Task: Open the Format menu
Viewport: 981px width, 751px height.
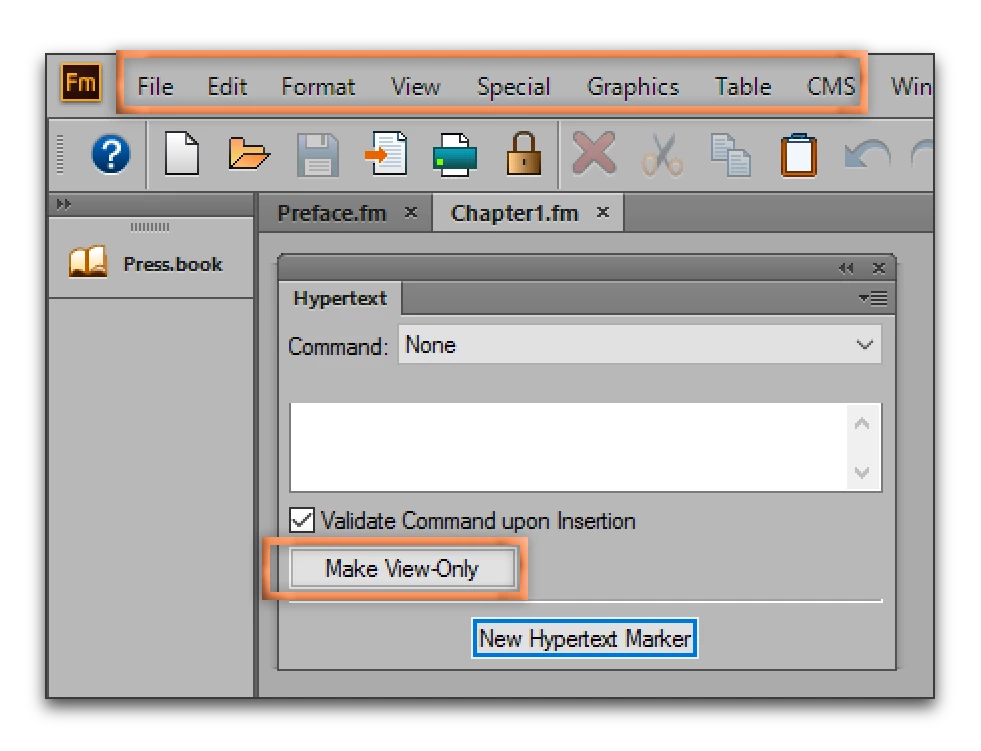Action: coord(318,86)
